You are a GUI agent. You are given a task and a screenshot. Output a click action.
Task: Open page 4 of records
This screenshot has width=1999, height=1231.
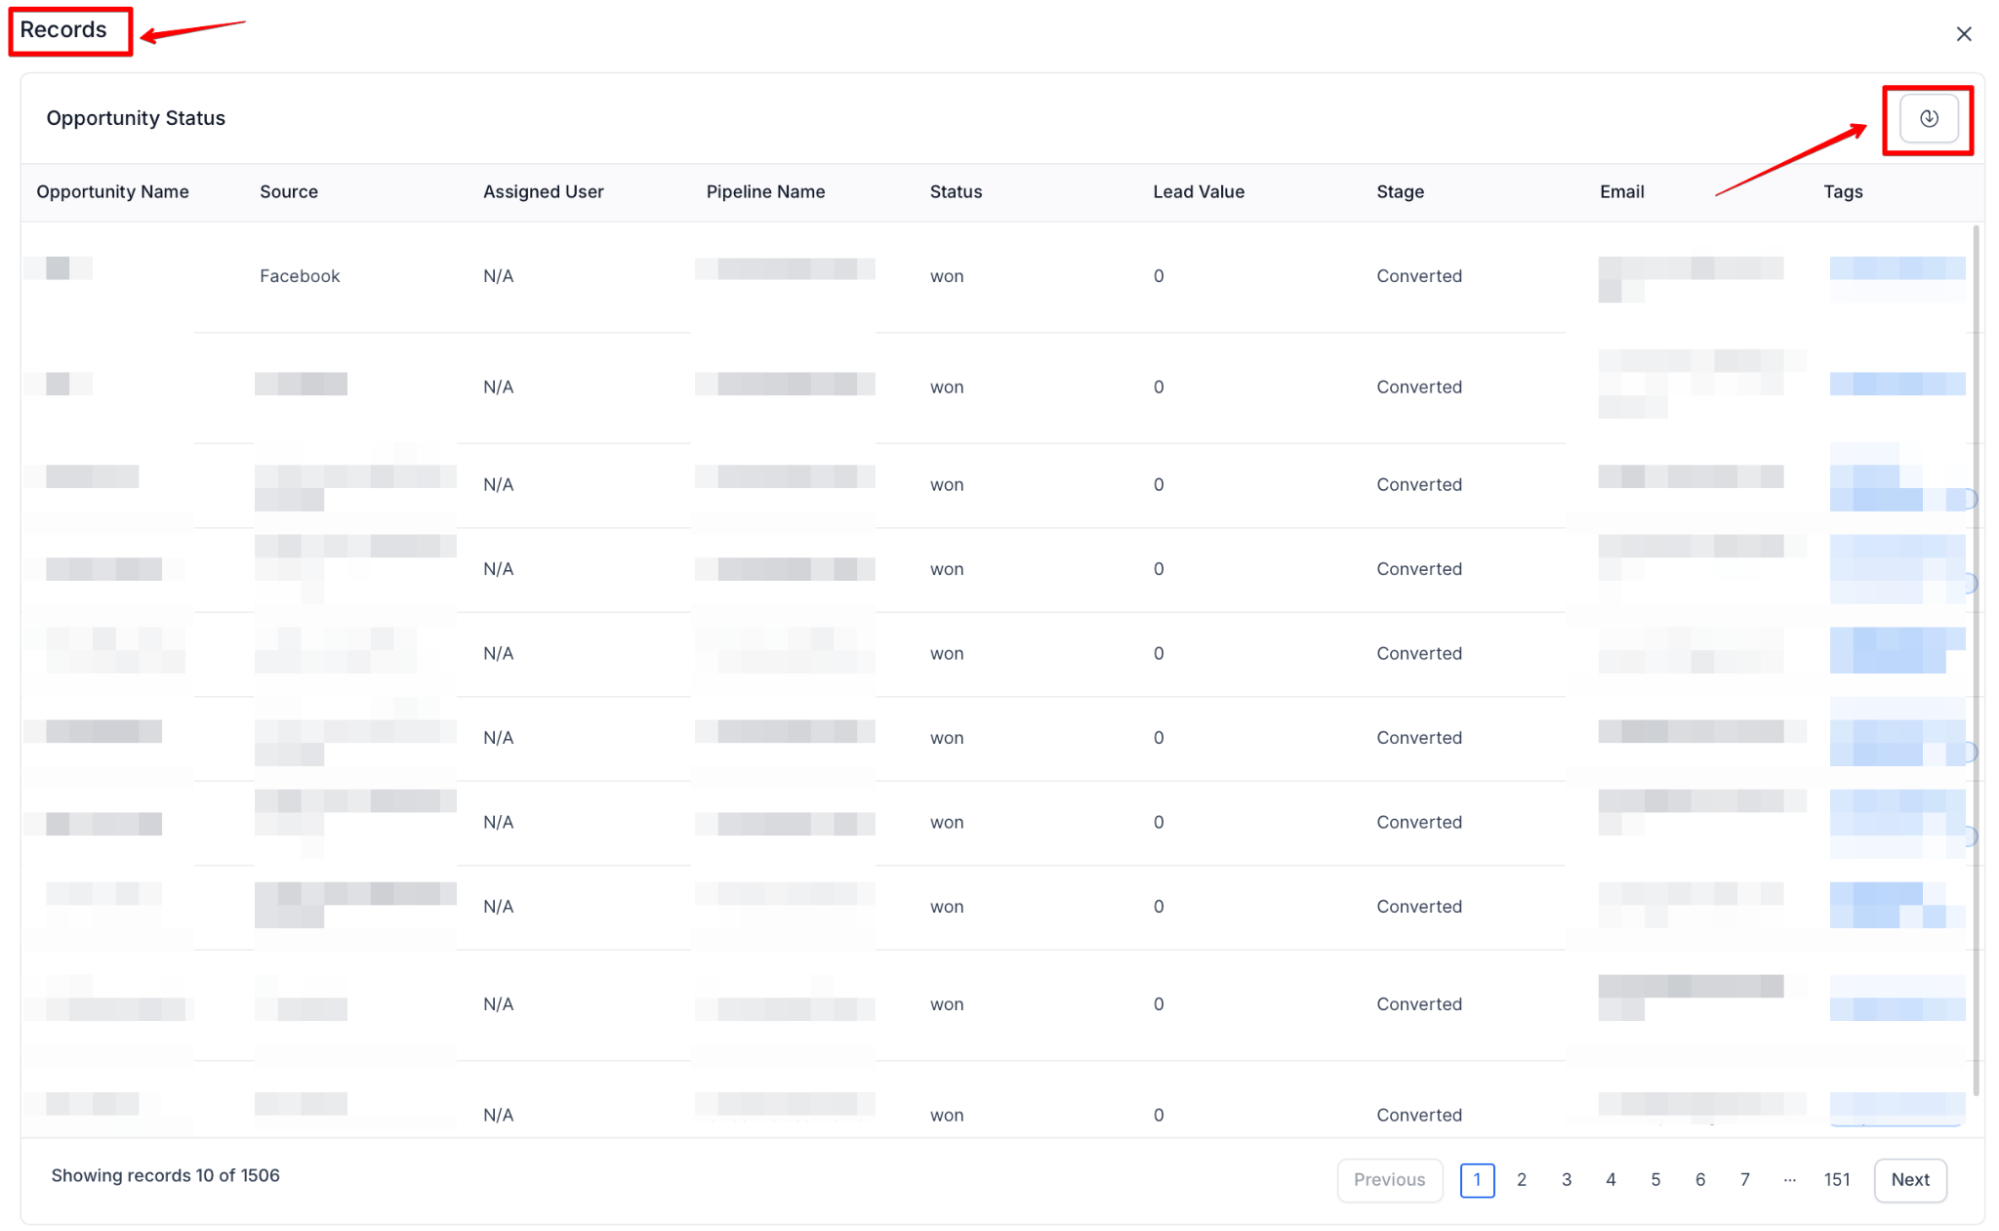coord(1610,1179)
